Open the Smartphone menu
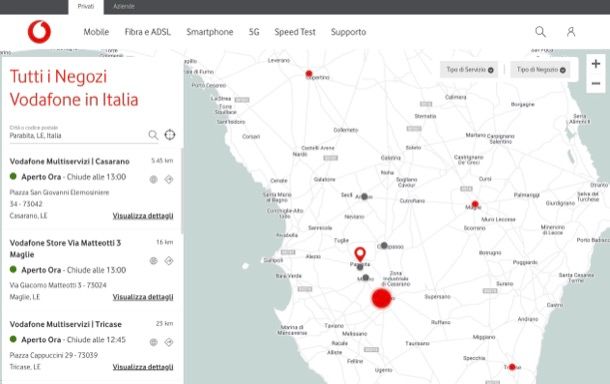This screenshot has height=384, width=610. (210, 32)
